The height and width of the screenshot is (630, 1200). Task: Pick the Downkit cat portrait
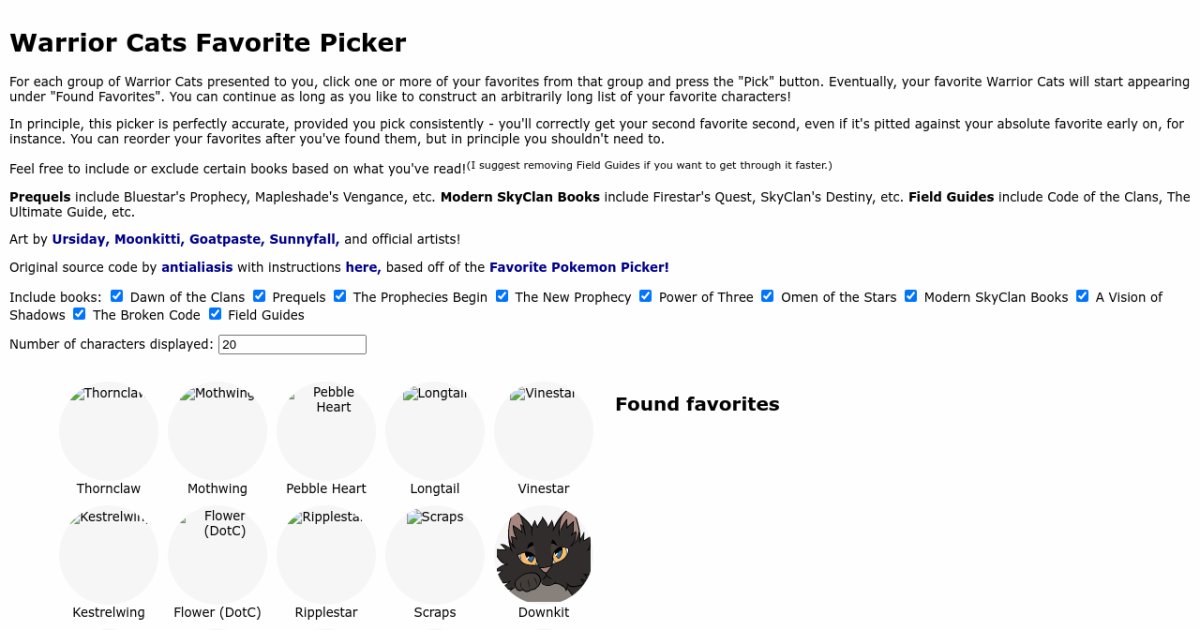[543, 556]
